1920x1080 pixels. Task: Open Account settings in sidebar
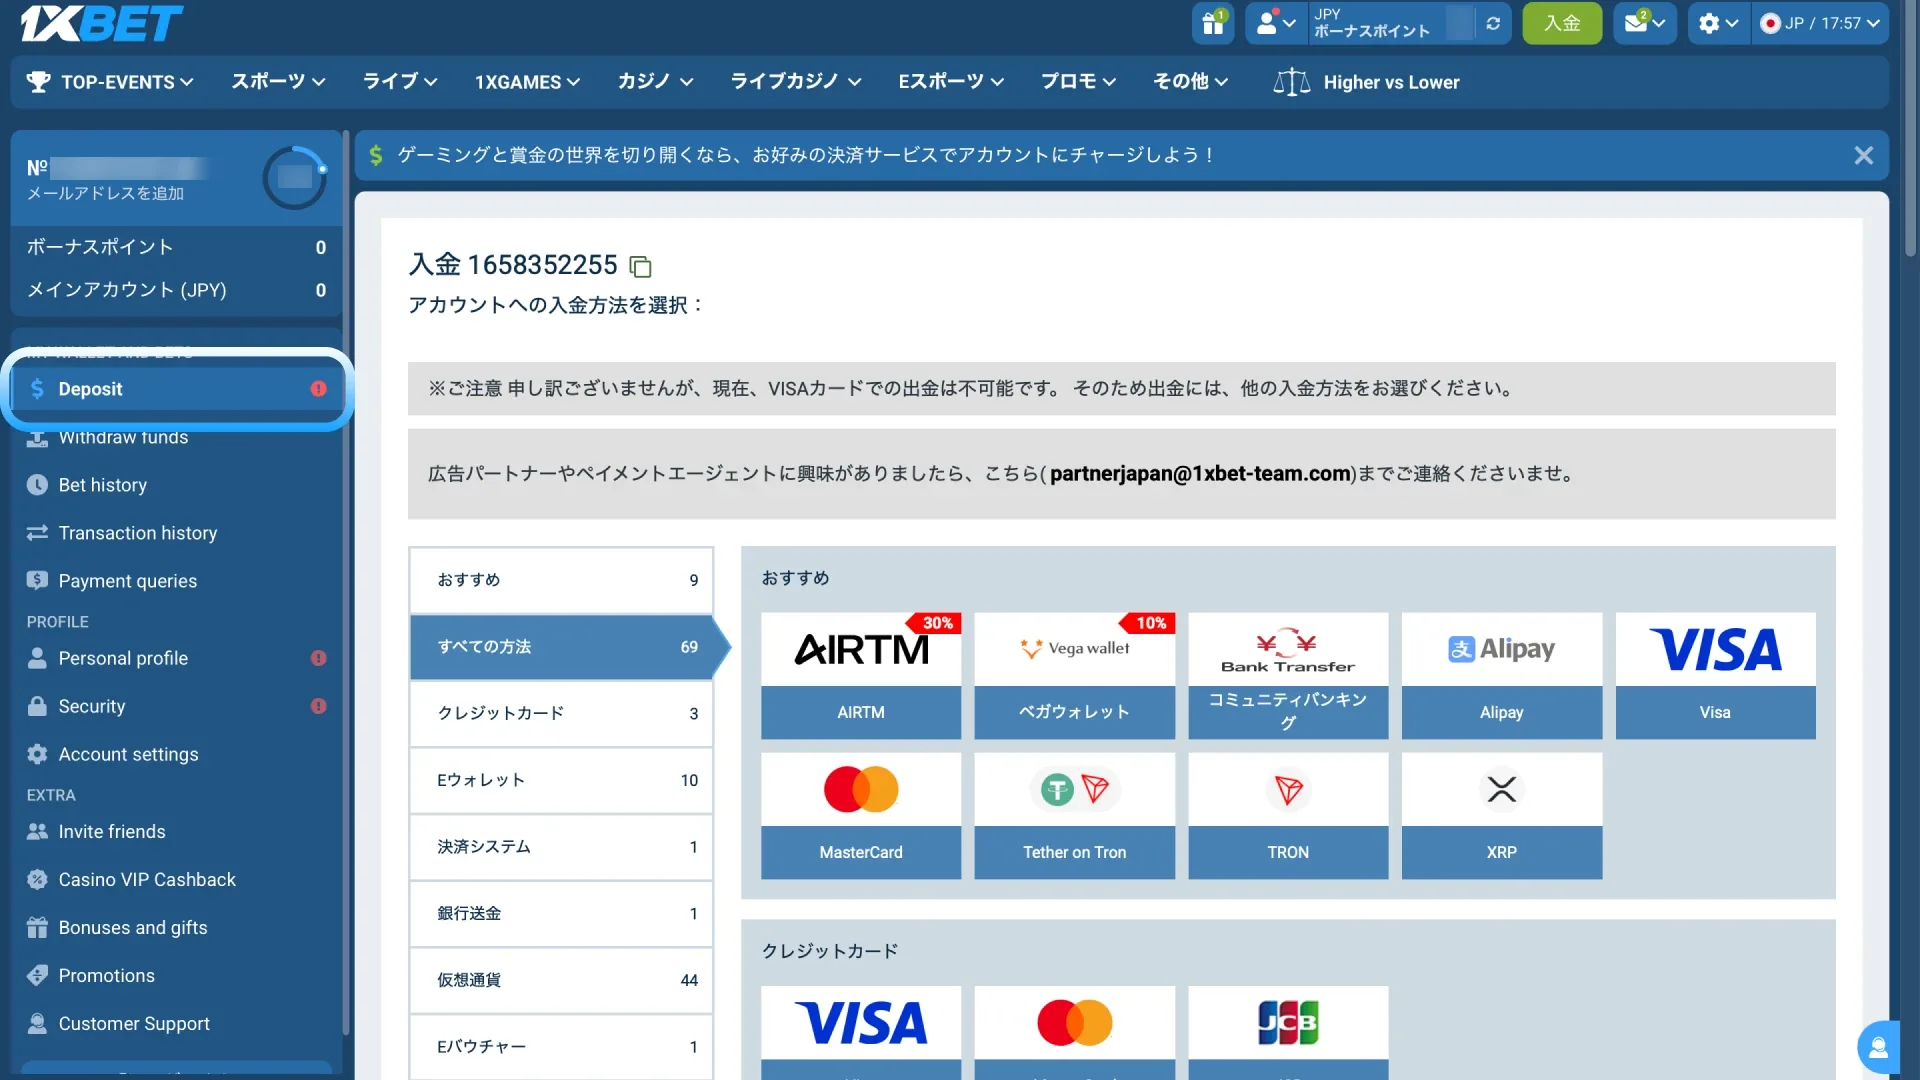point(177,754)
